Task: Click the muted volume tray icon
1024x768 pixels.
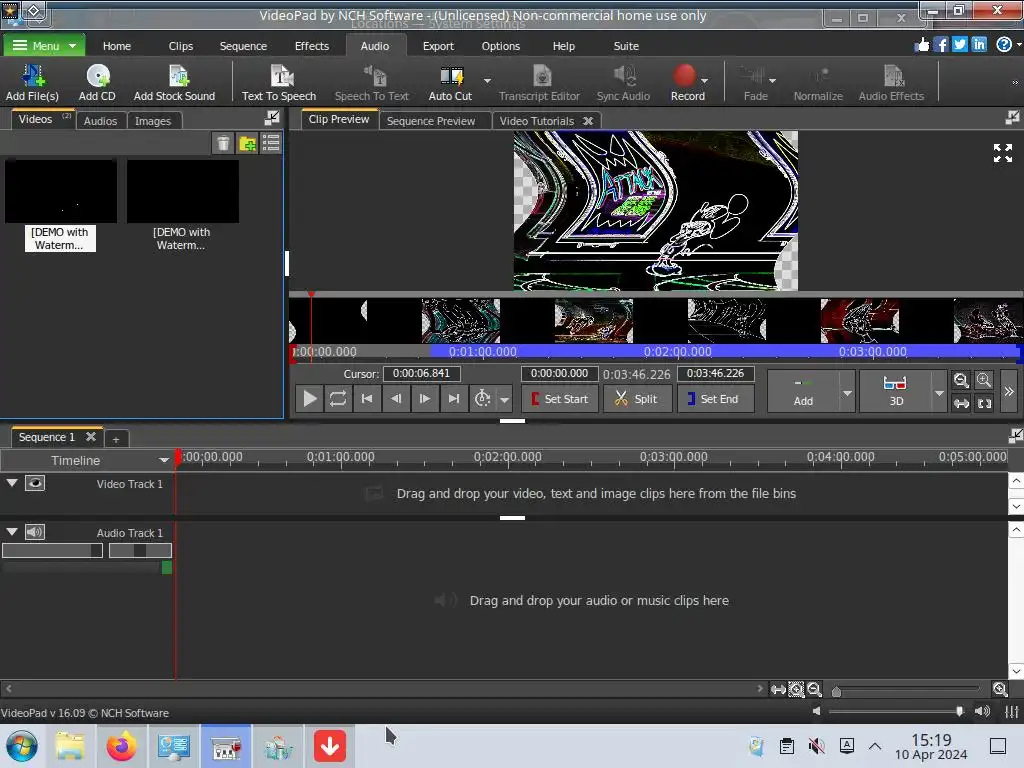Action: 816,746
